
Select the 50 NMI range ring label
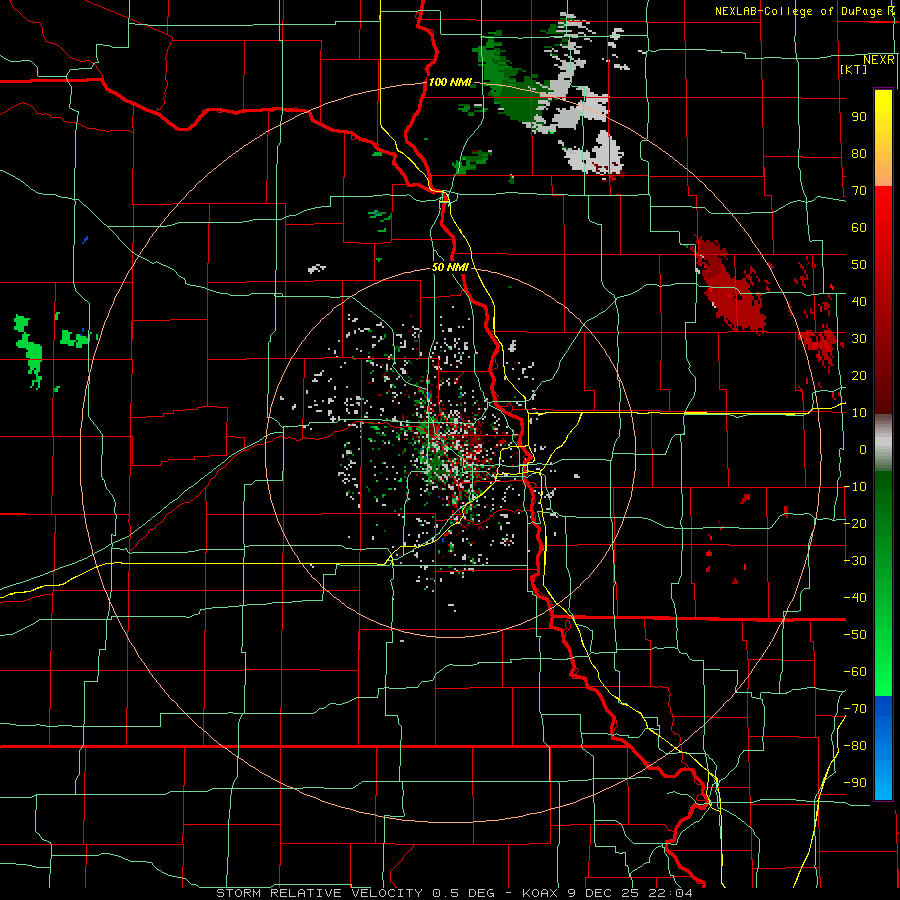click(451, 267)
